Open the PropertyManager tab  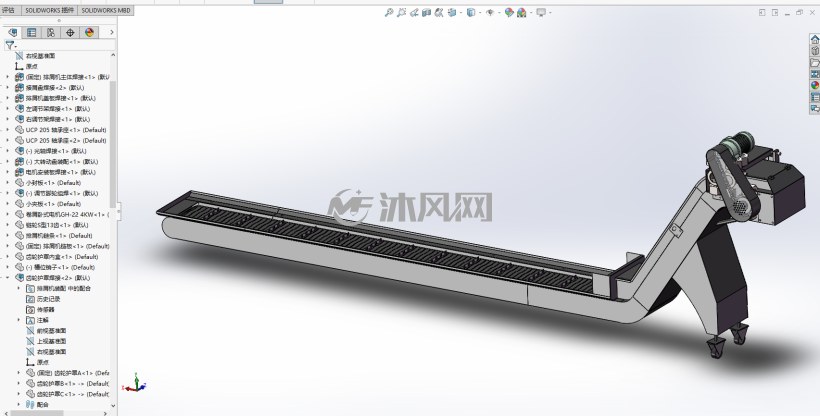click(x=31, y=32)
